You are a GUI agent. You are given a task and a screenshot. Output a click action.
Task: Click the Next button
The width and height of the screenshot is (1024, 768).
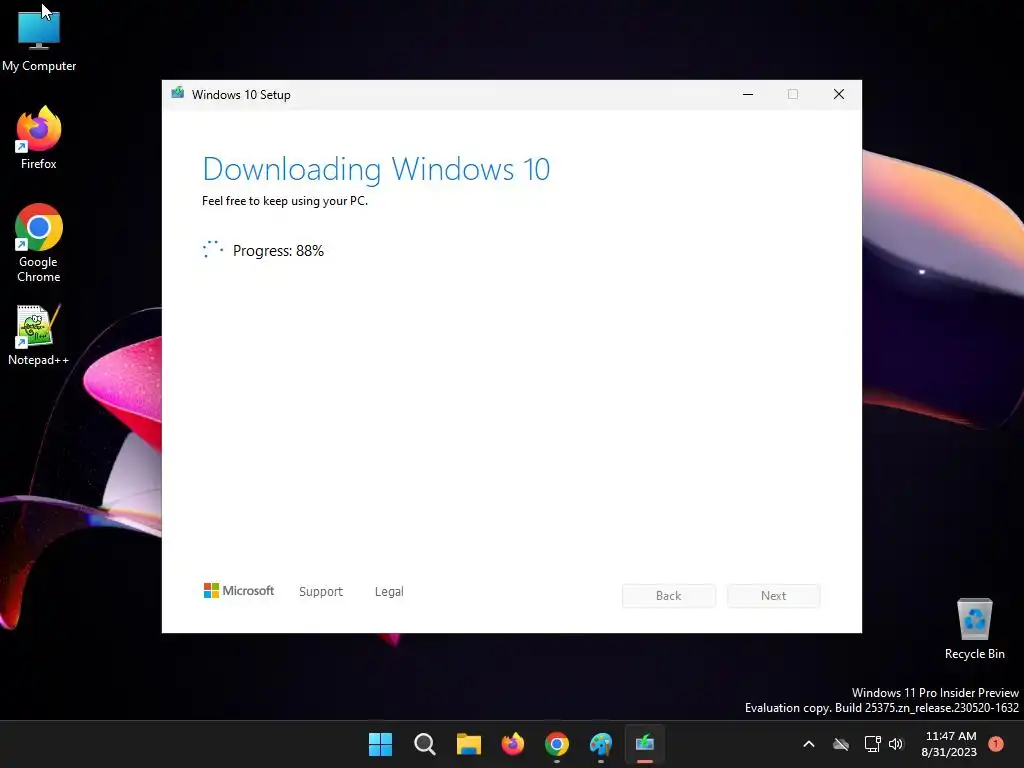(x=773, y=596)
